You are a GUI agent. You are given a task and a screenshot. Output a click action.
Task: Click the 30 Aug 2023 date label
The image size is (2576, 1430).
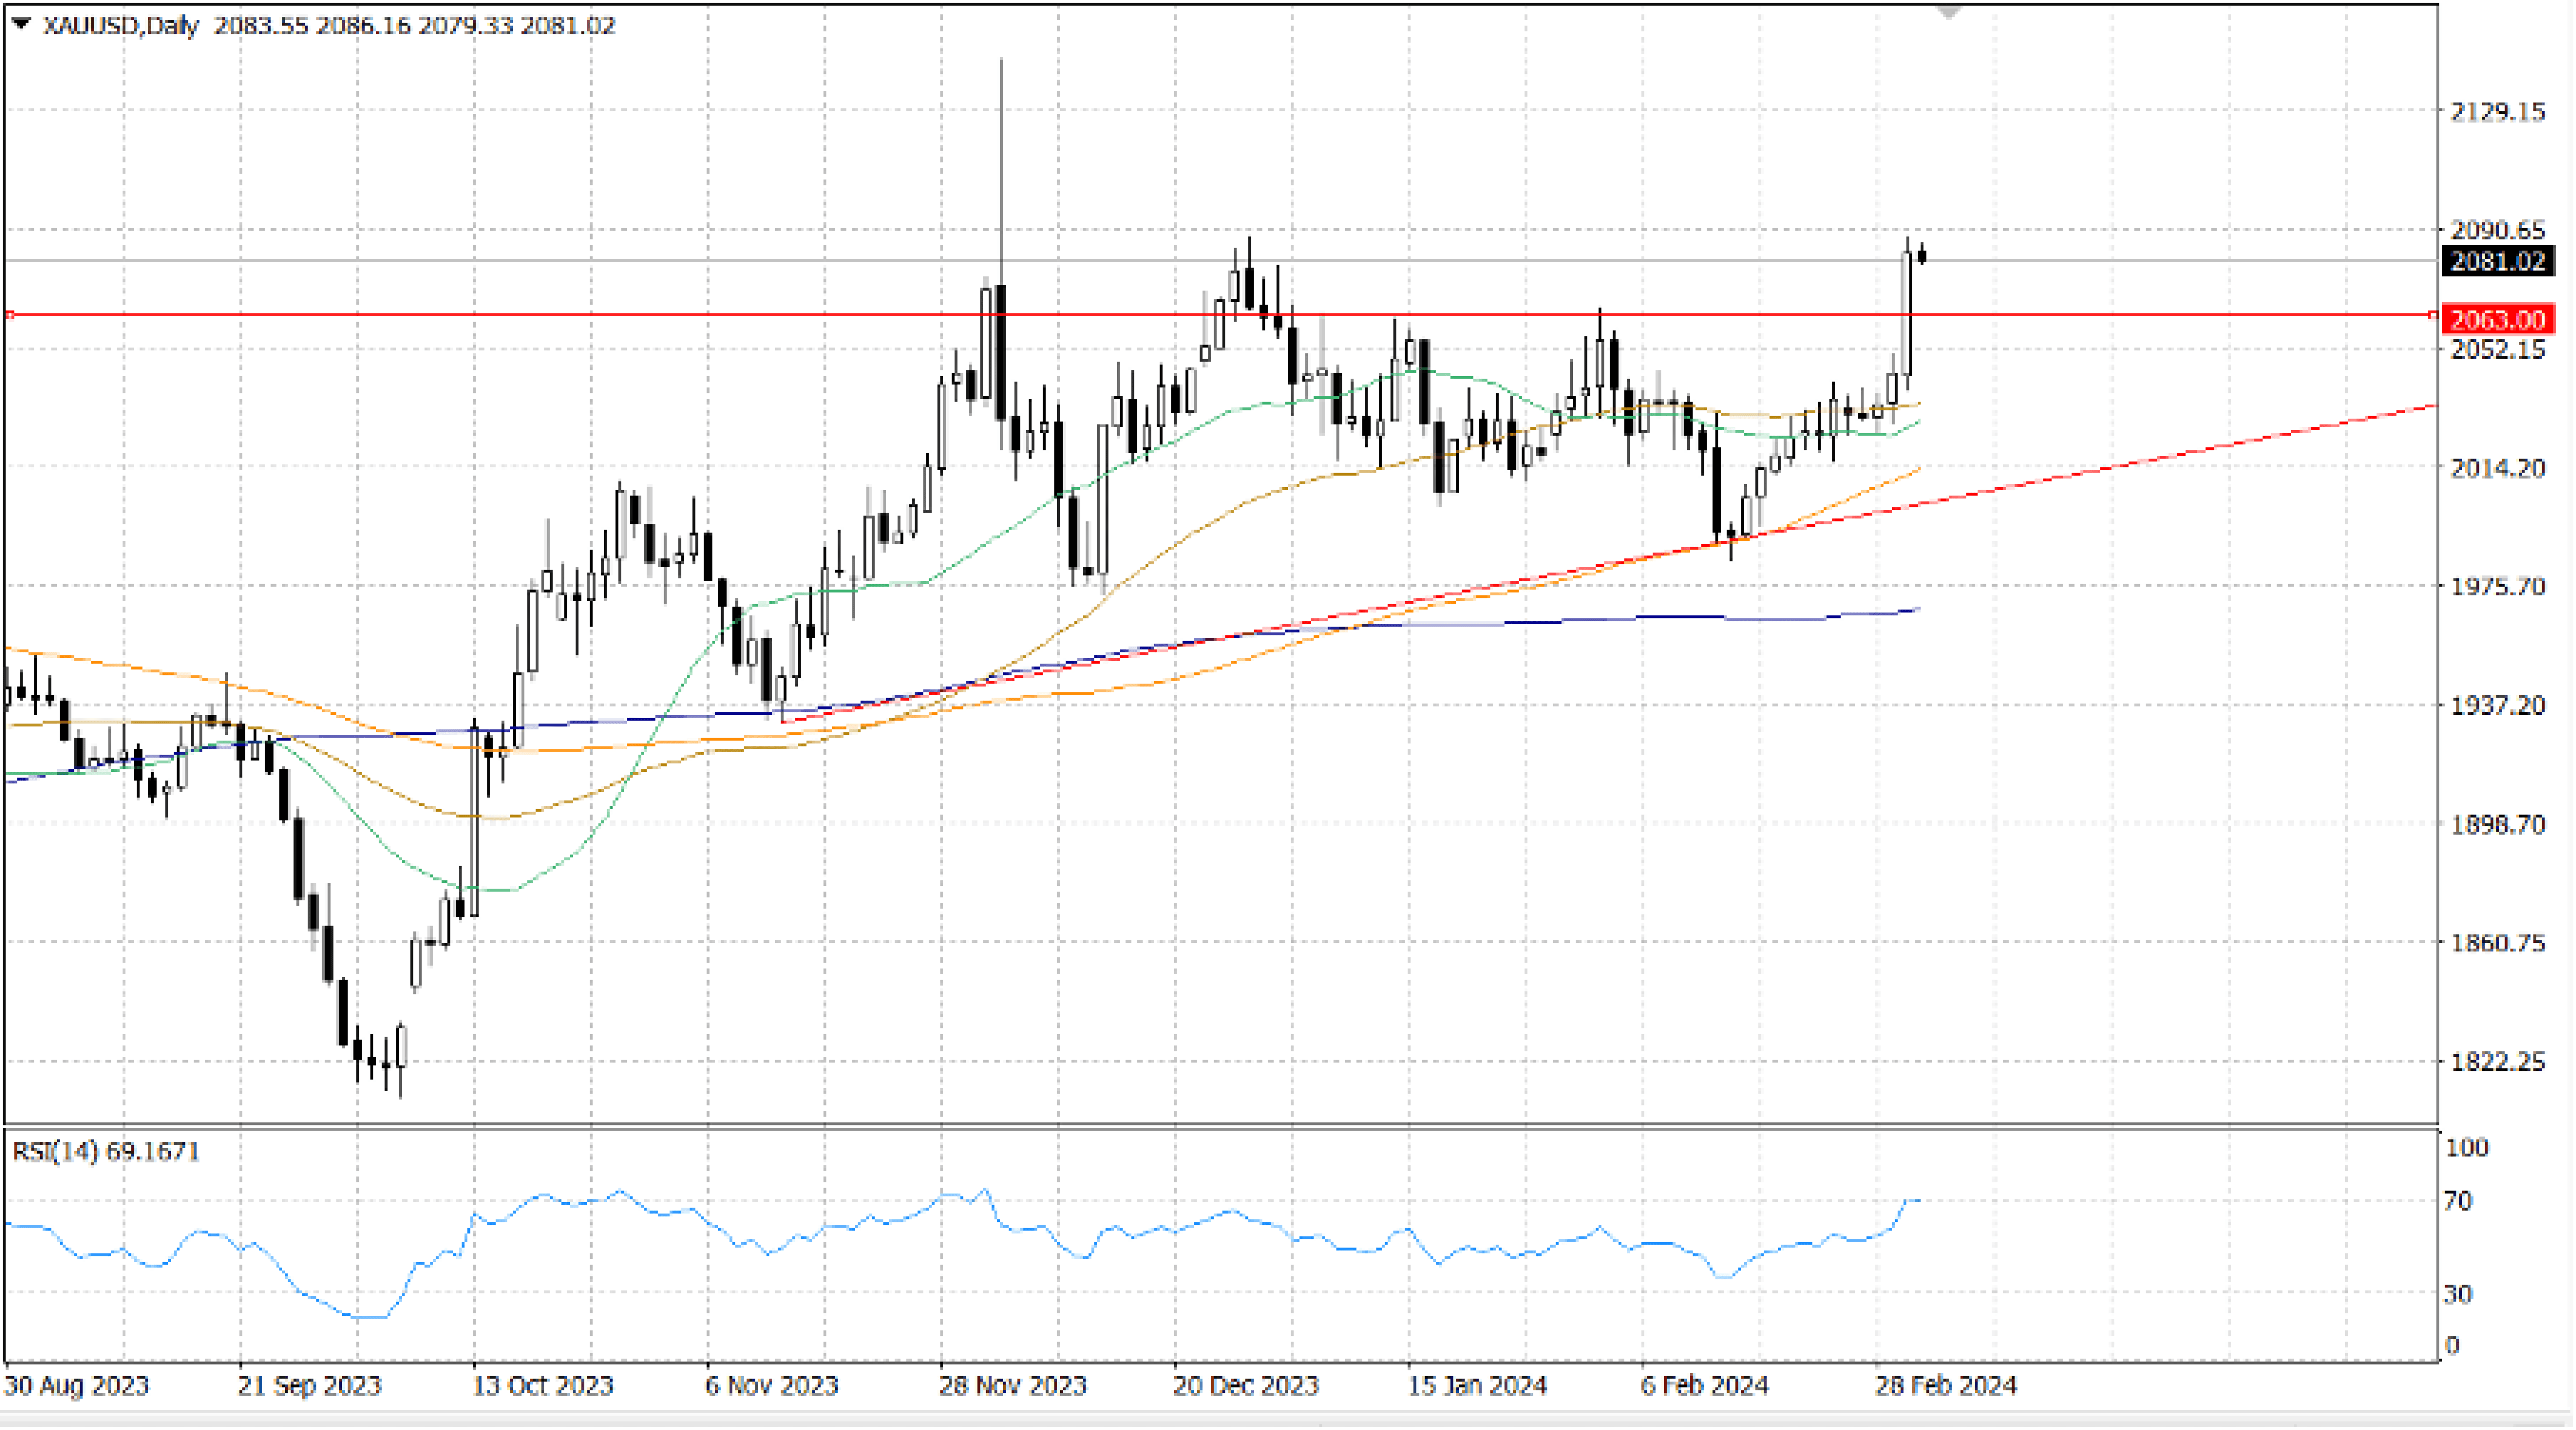click(x=76, y=1386)
